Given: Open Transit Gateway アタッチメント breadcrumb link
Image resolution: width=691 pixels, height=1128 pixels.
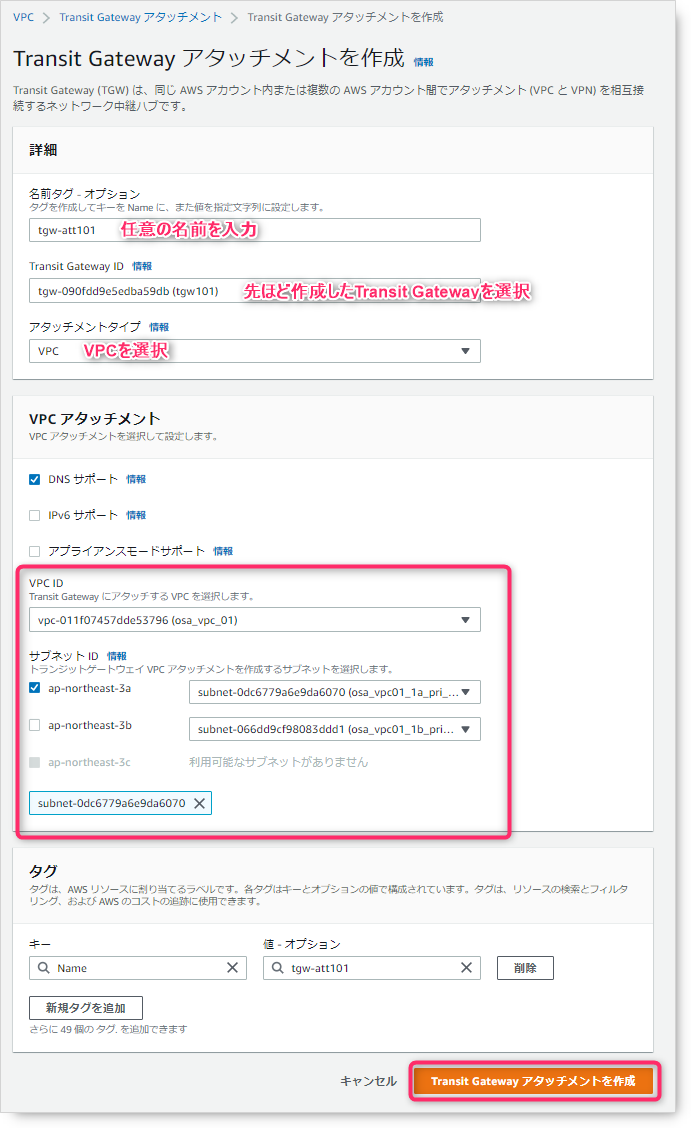Looking at the screenshot, I should (140, 17).
